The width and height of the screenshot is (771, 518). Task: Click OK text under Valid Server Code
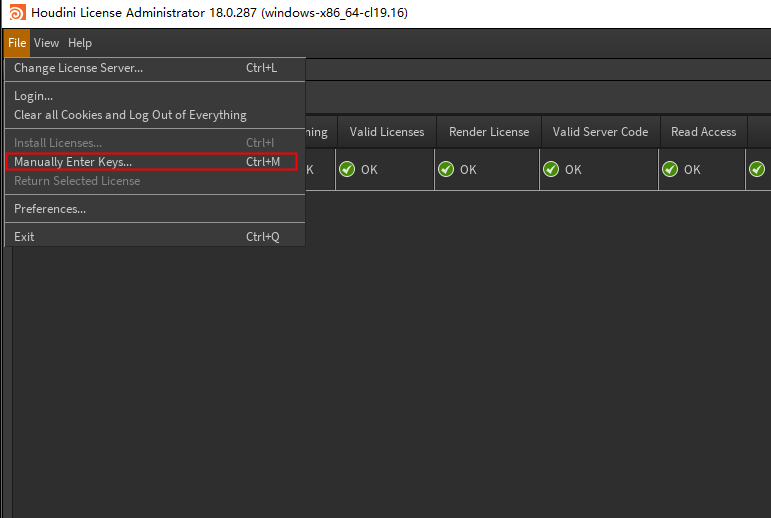(x=573, y=170)
